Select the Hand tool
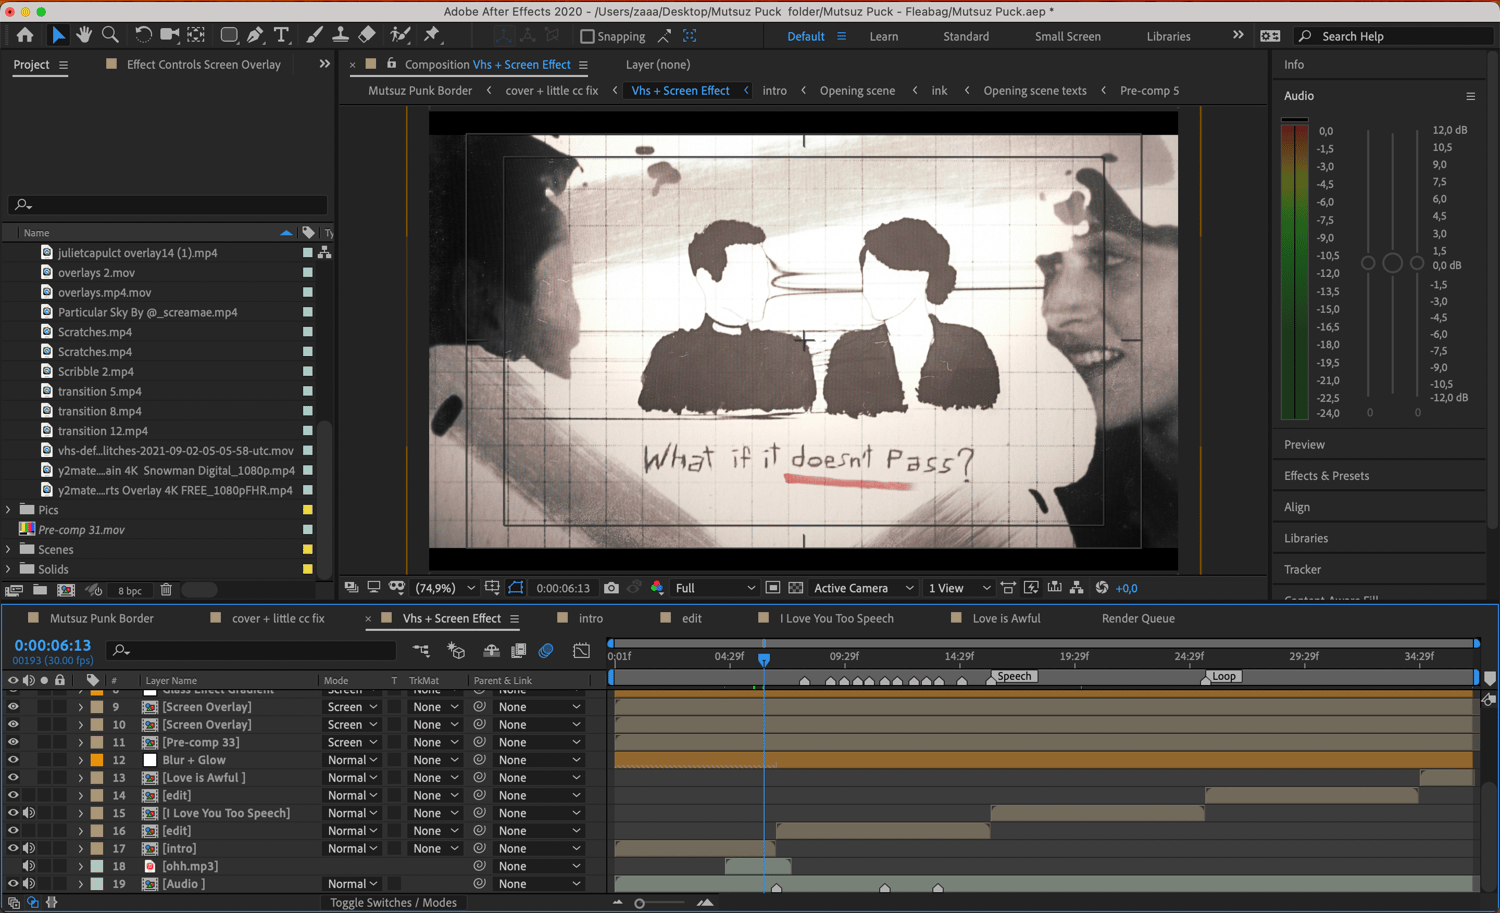This screenshot has height=913, width=1500. pyautogui.click(x=84, y=35)
